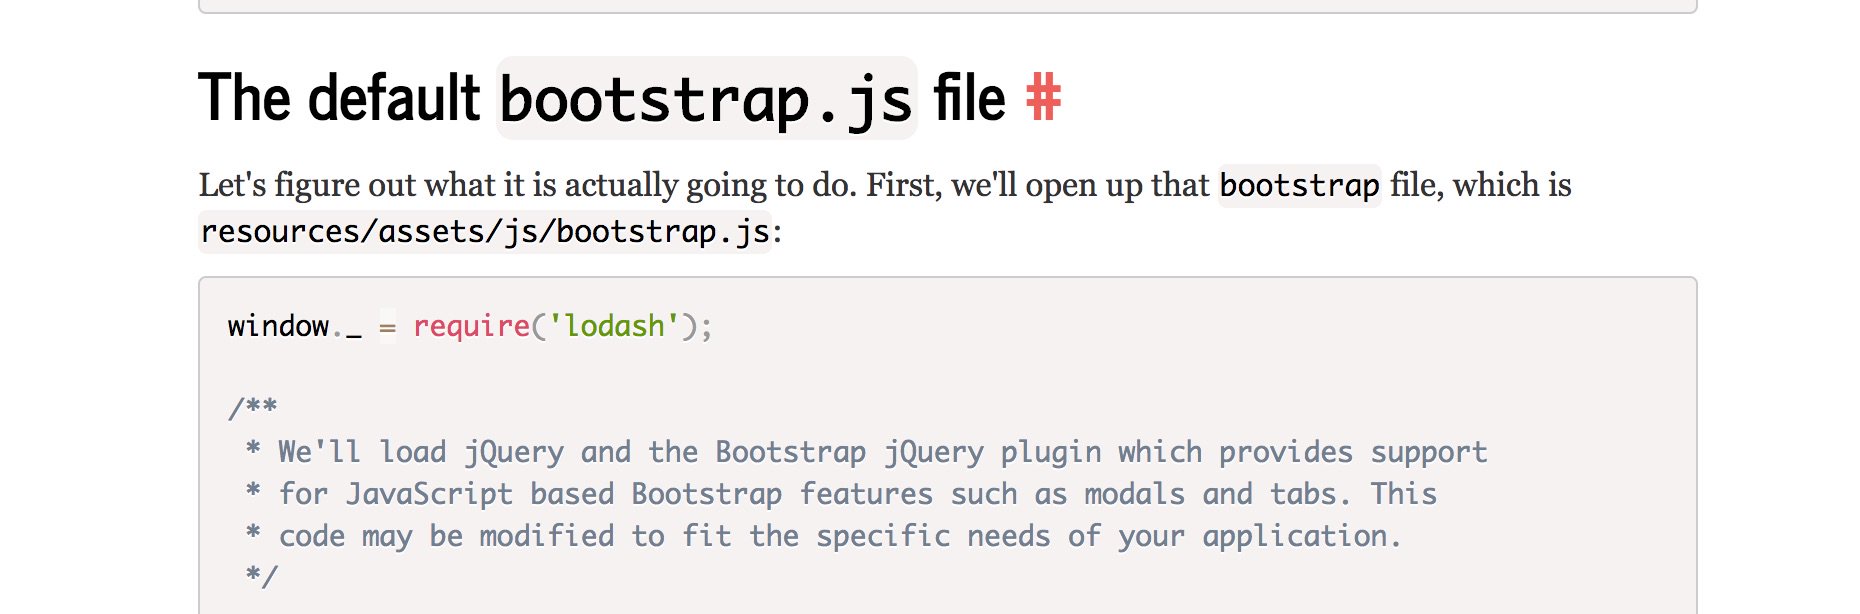Click the '*/' comment closing line
Screen dimensions: 1860x614
click(261, 575)
